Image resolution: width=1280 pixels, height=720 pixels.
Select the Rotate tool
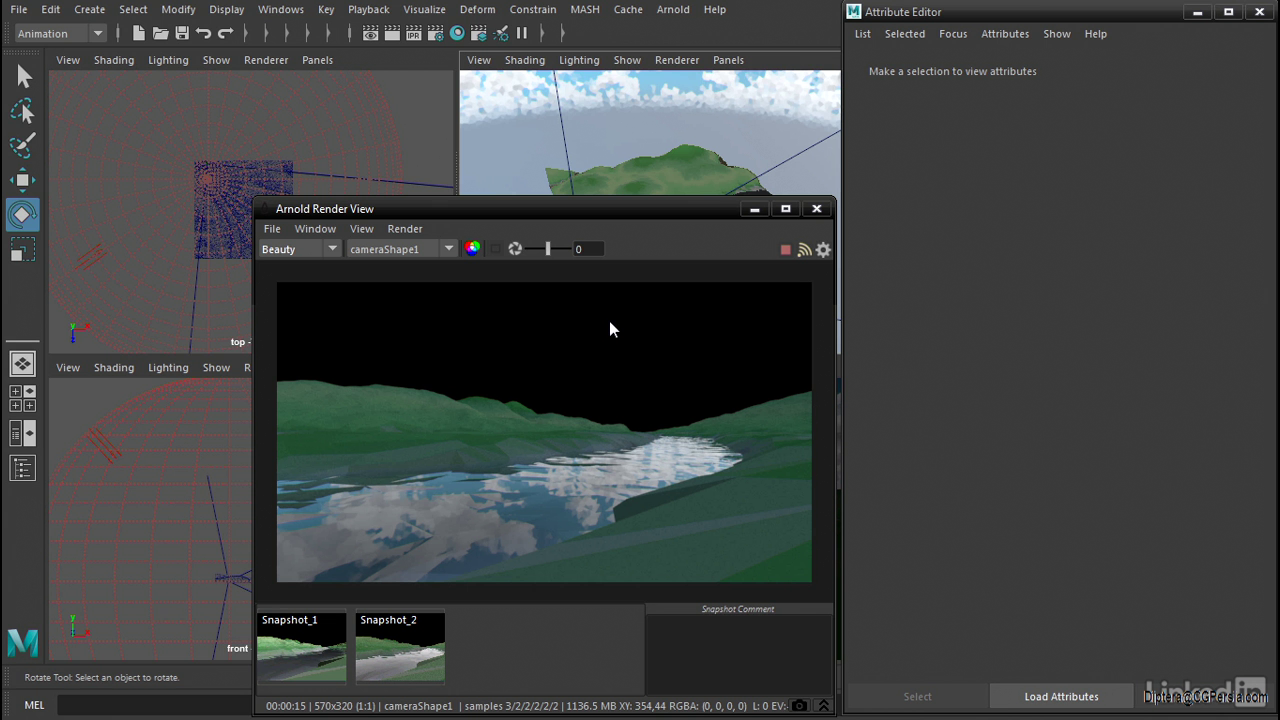pyautogui.click(x=22, y=215)
